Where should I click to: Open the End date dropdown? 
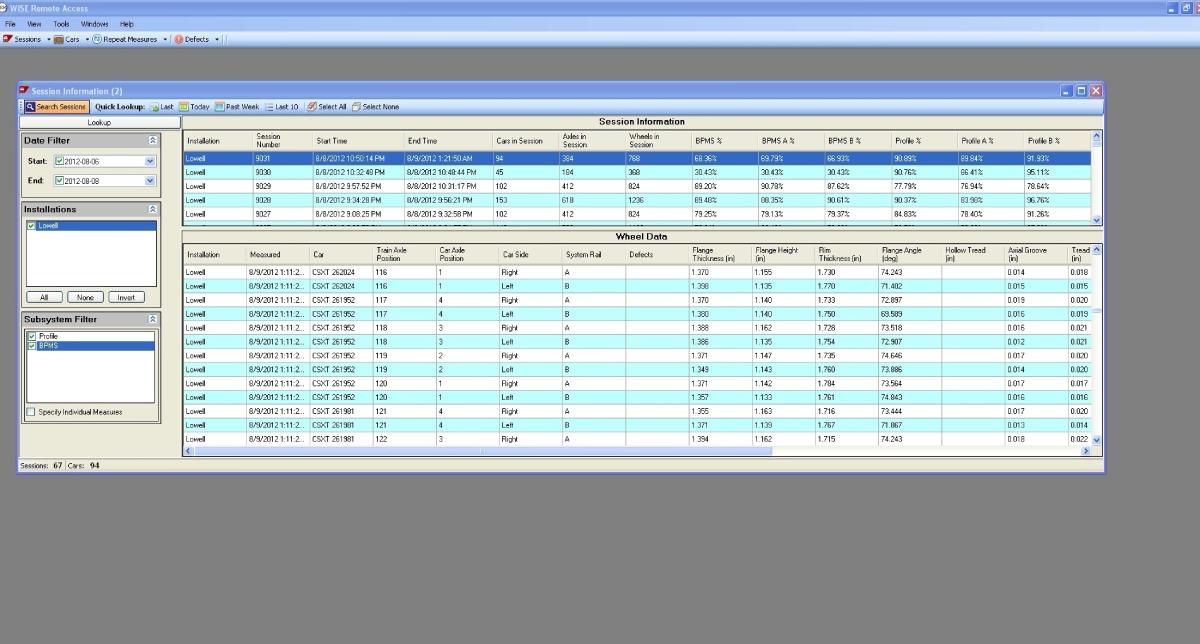pos(150,180)
